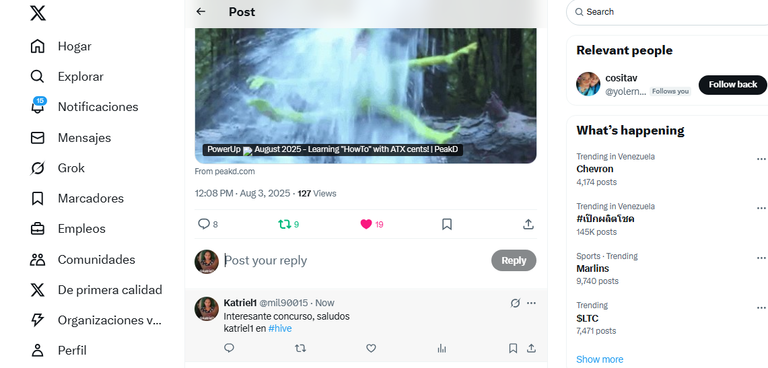
Task: Open the Grok icon on Katriel1's reply
Action: (x=515, y=303)
